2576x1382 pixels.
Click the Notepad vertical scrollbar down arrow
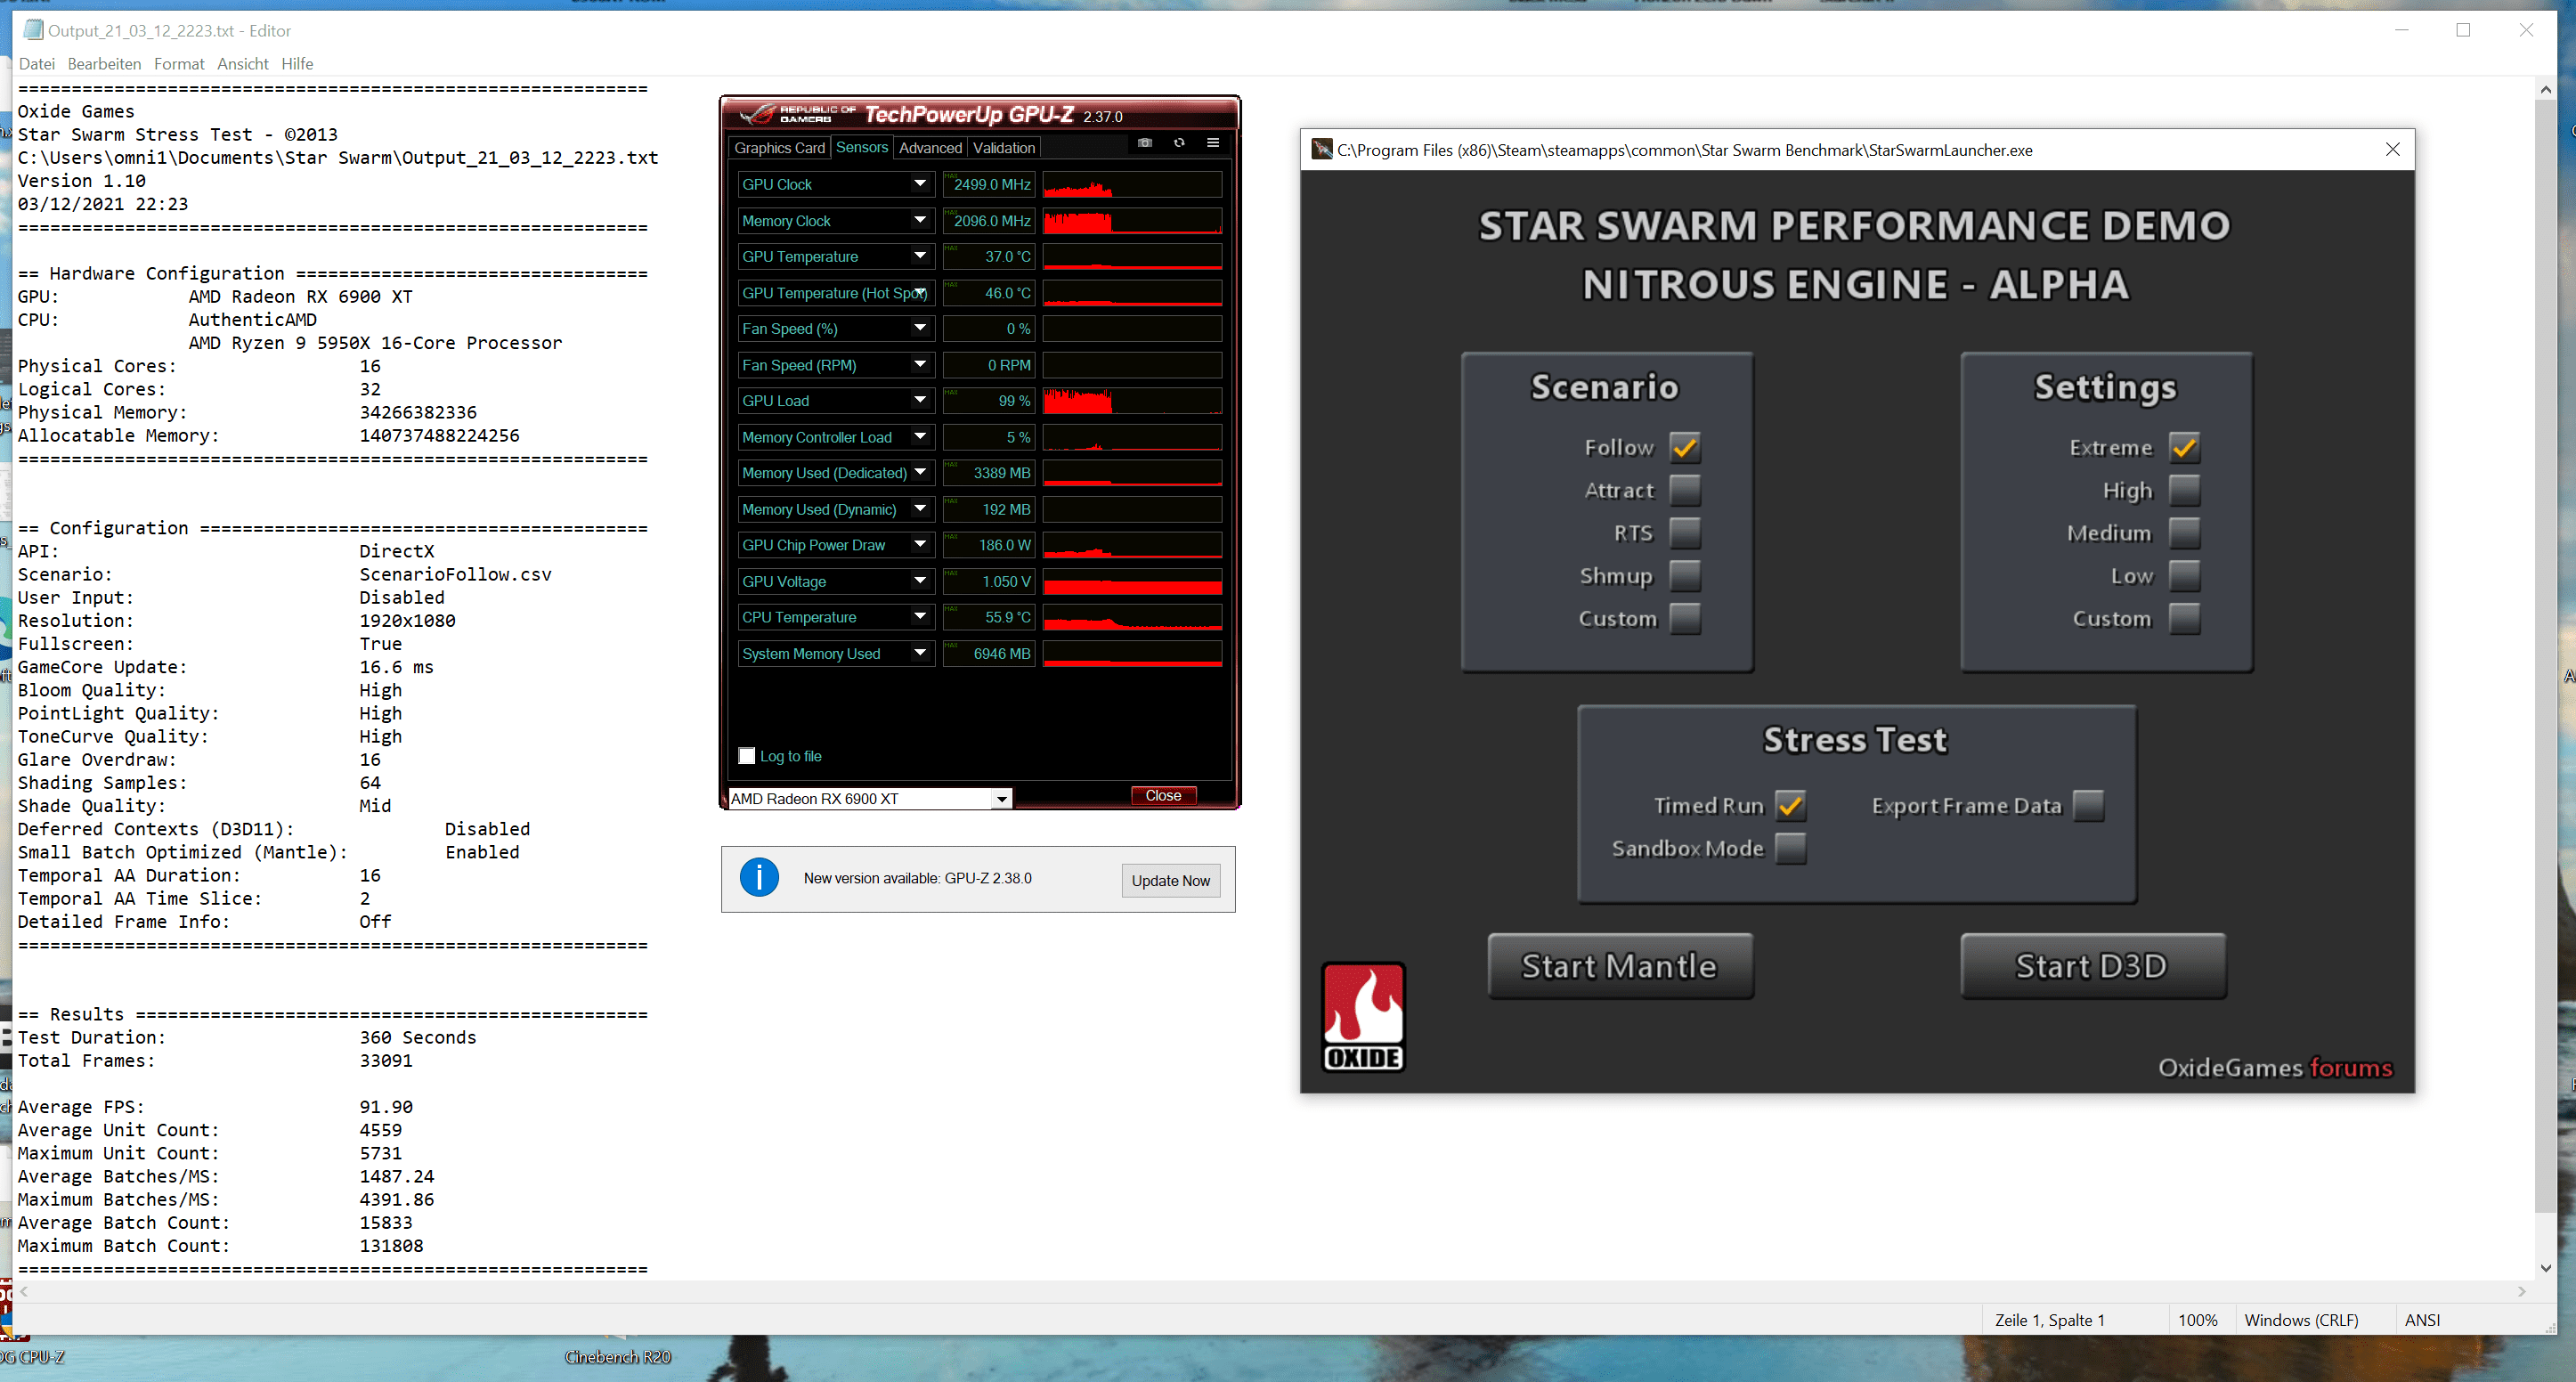[2546, 1268]
